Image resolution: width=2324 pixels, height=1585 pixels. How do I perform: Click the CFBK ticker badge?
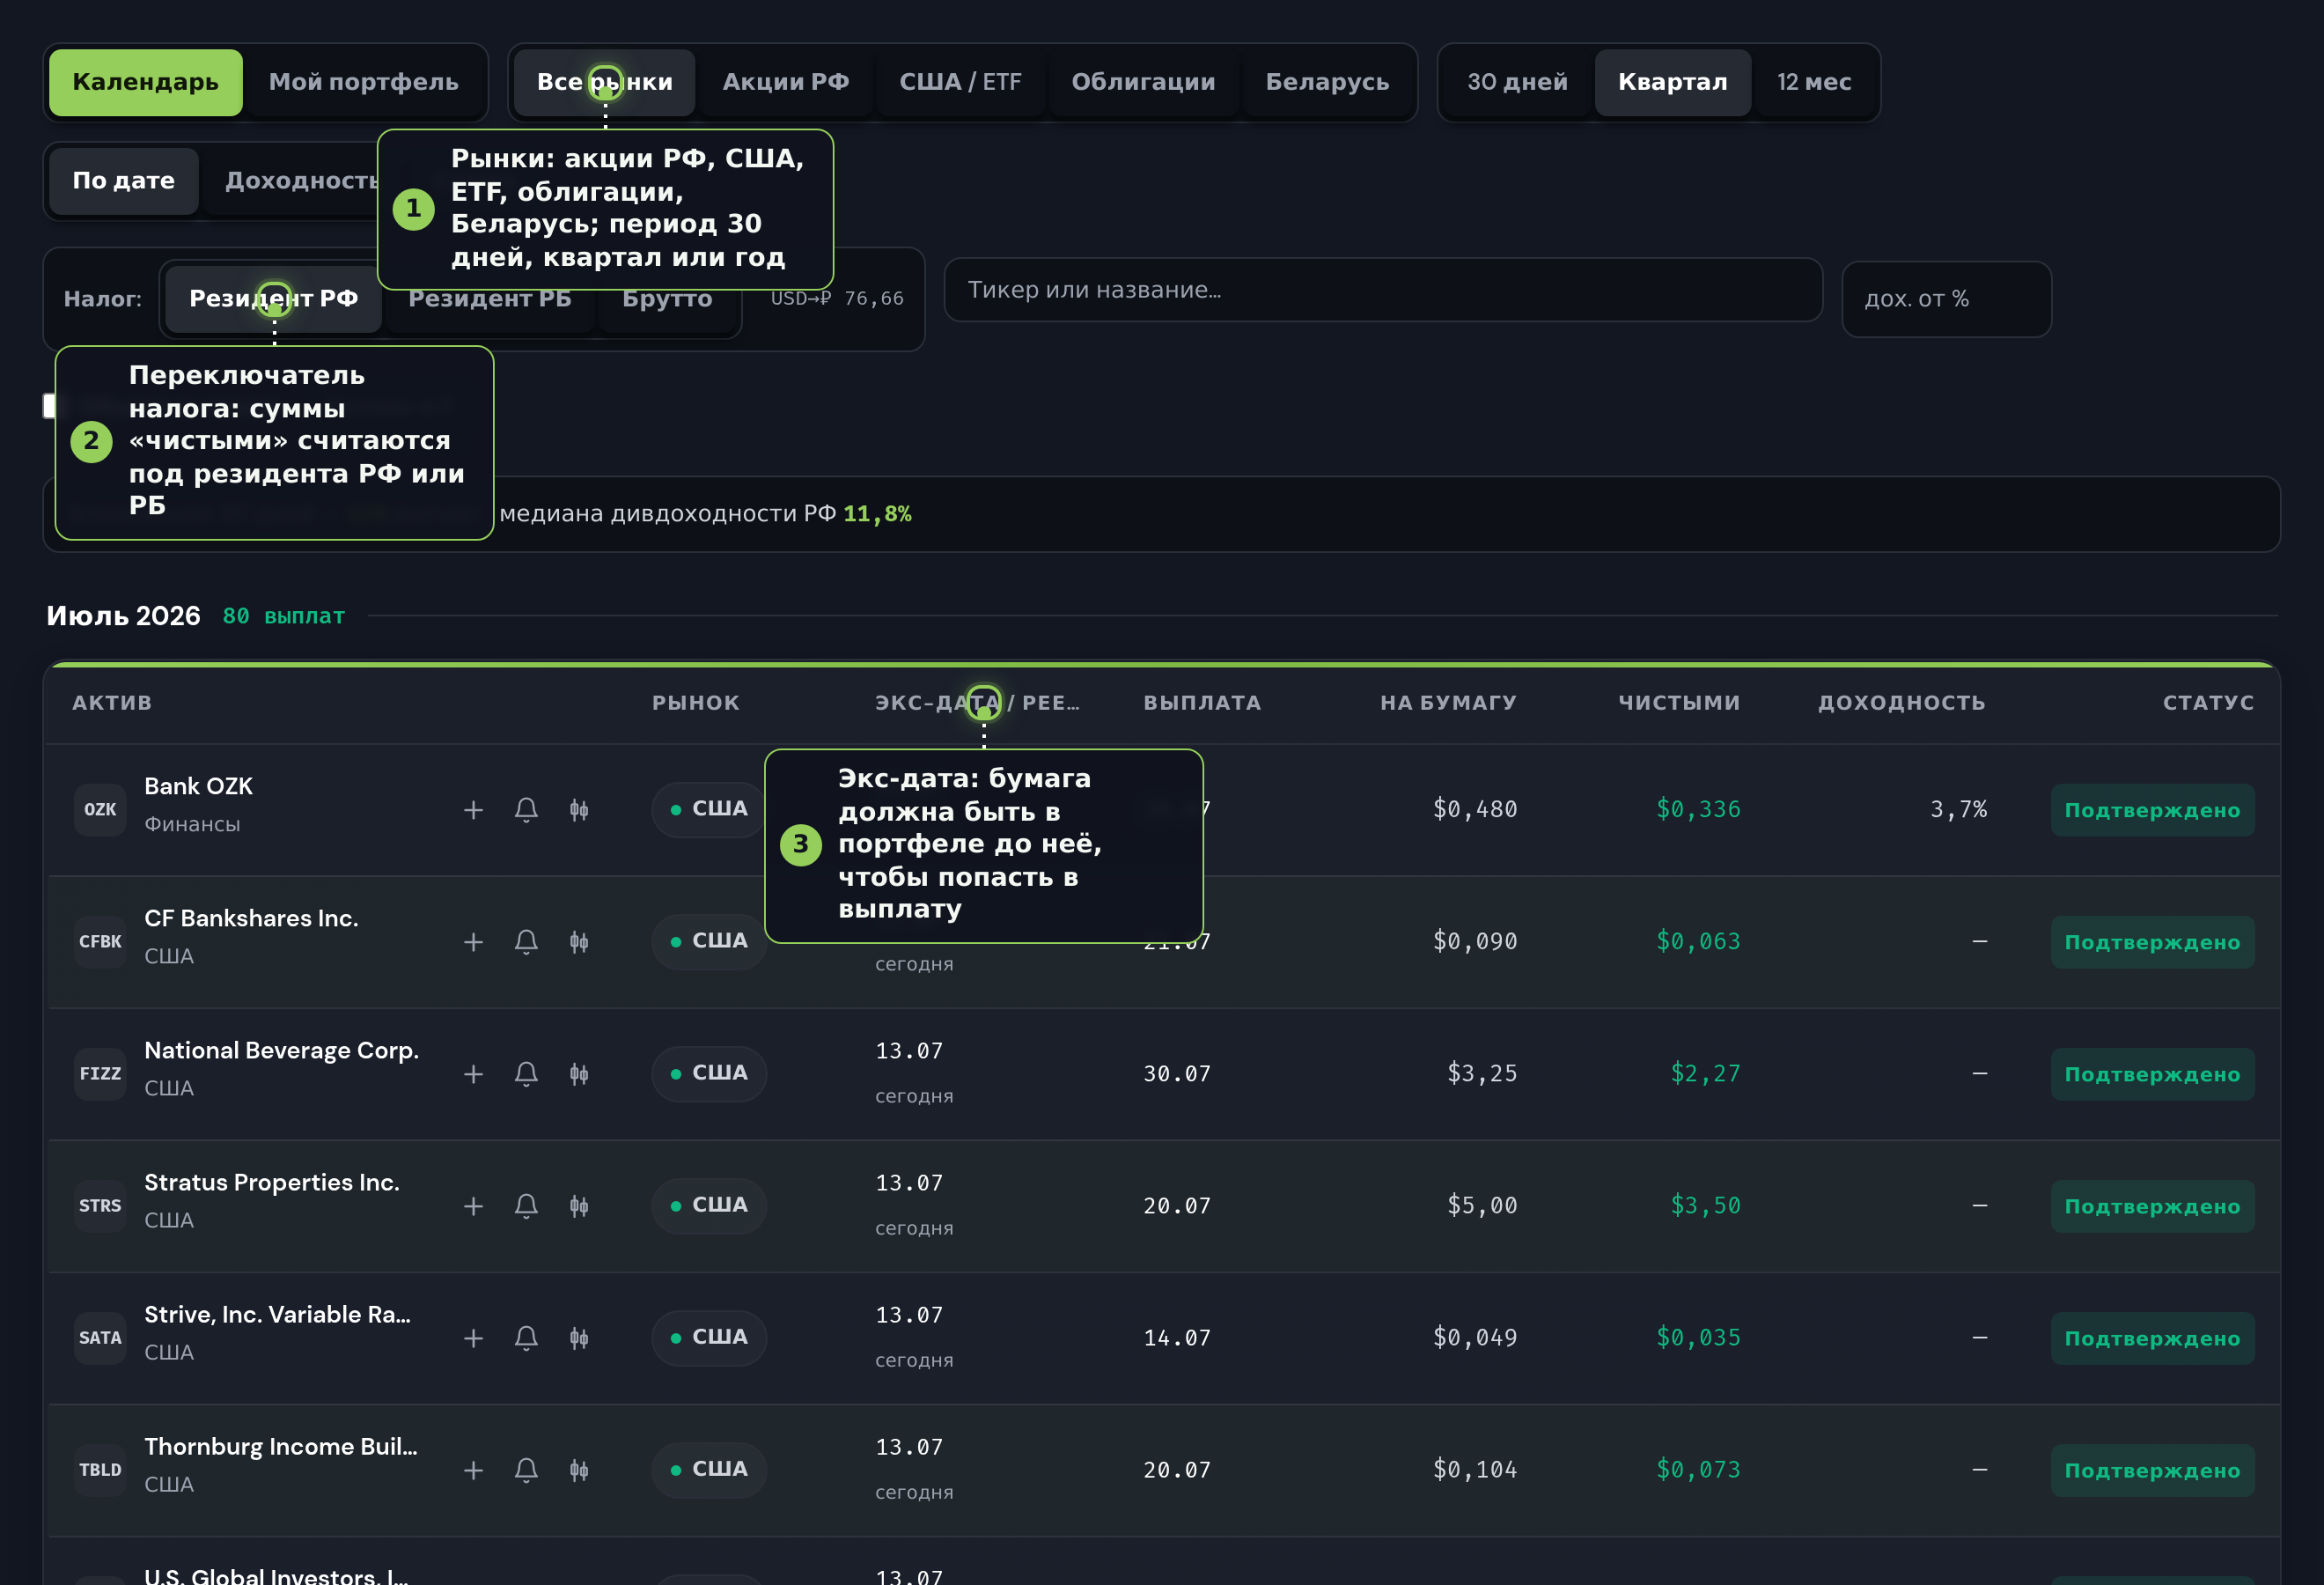click(100, 942)
